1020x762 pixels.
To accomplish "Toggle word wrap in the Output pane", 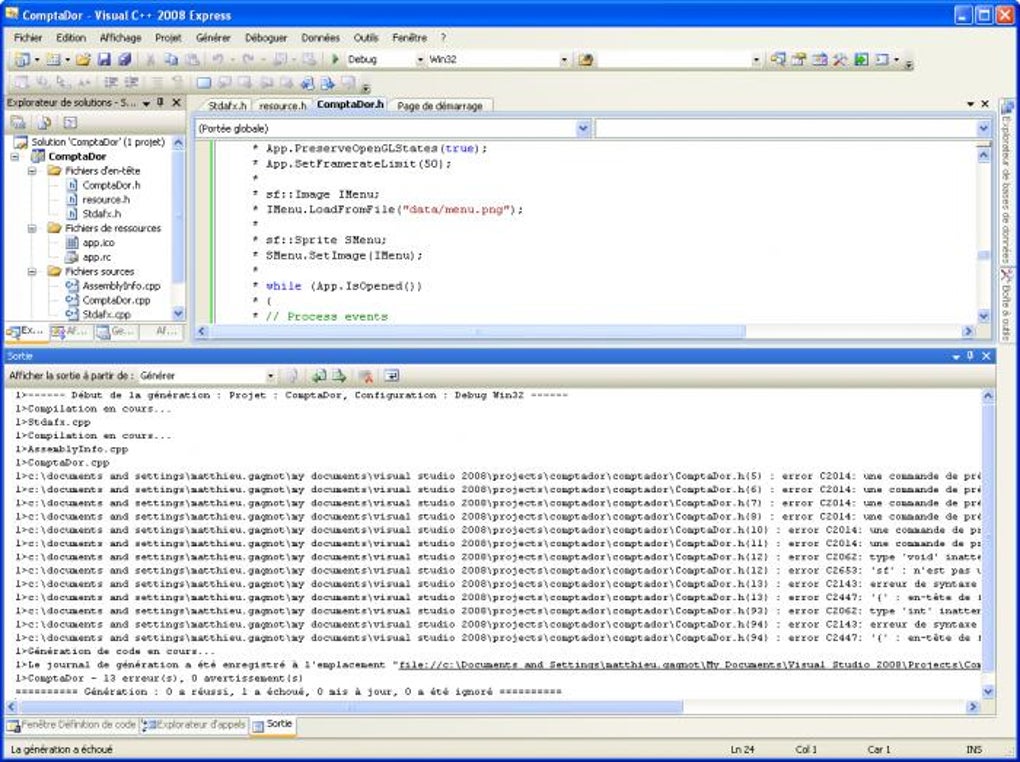I will (391, 375).
